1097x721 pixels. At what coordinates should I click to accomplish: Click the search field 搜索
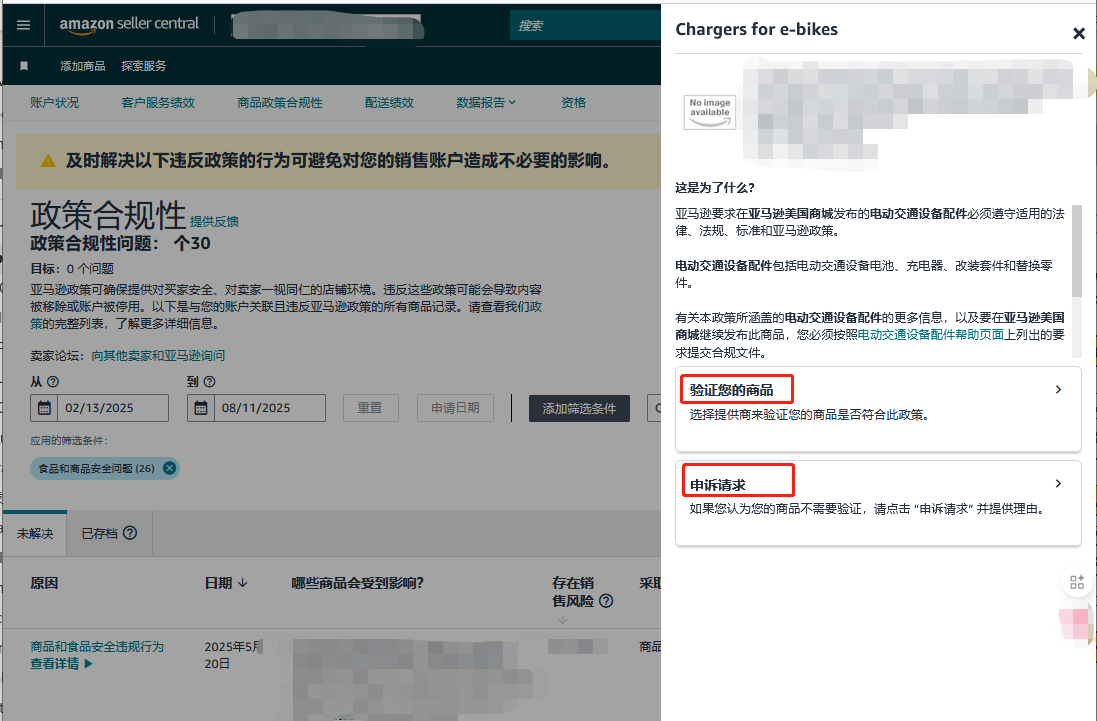[x=586, y=25]
